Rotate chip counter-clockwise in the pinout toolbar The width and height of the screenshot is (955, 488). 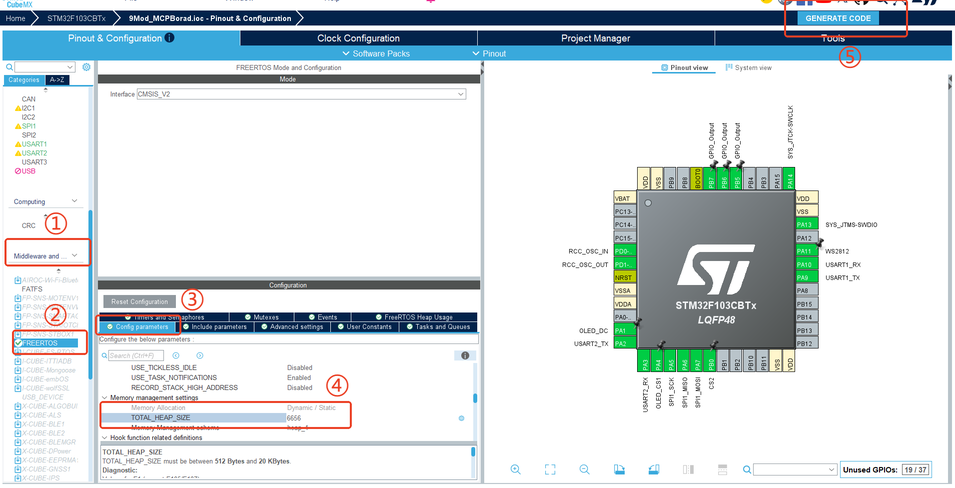tap(654, 469)
